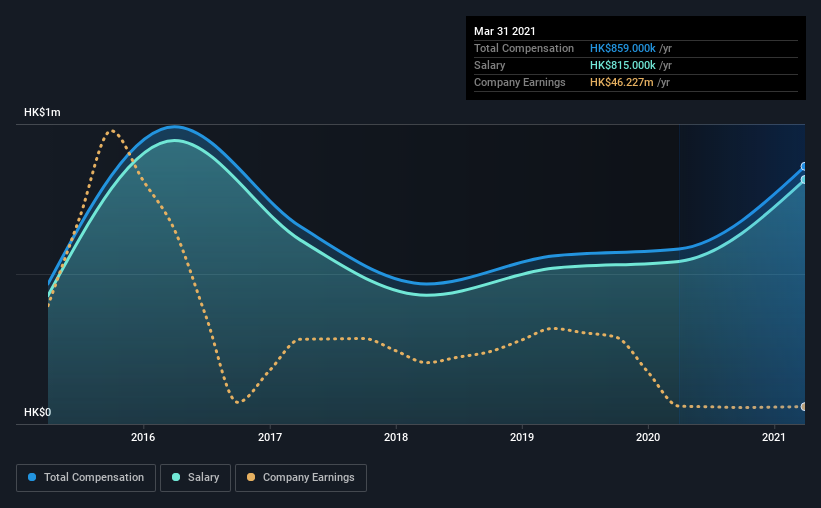Click the Mar 31 2021 tooltip date
The image size is (821, 508).
point(505,31)
